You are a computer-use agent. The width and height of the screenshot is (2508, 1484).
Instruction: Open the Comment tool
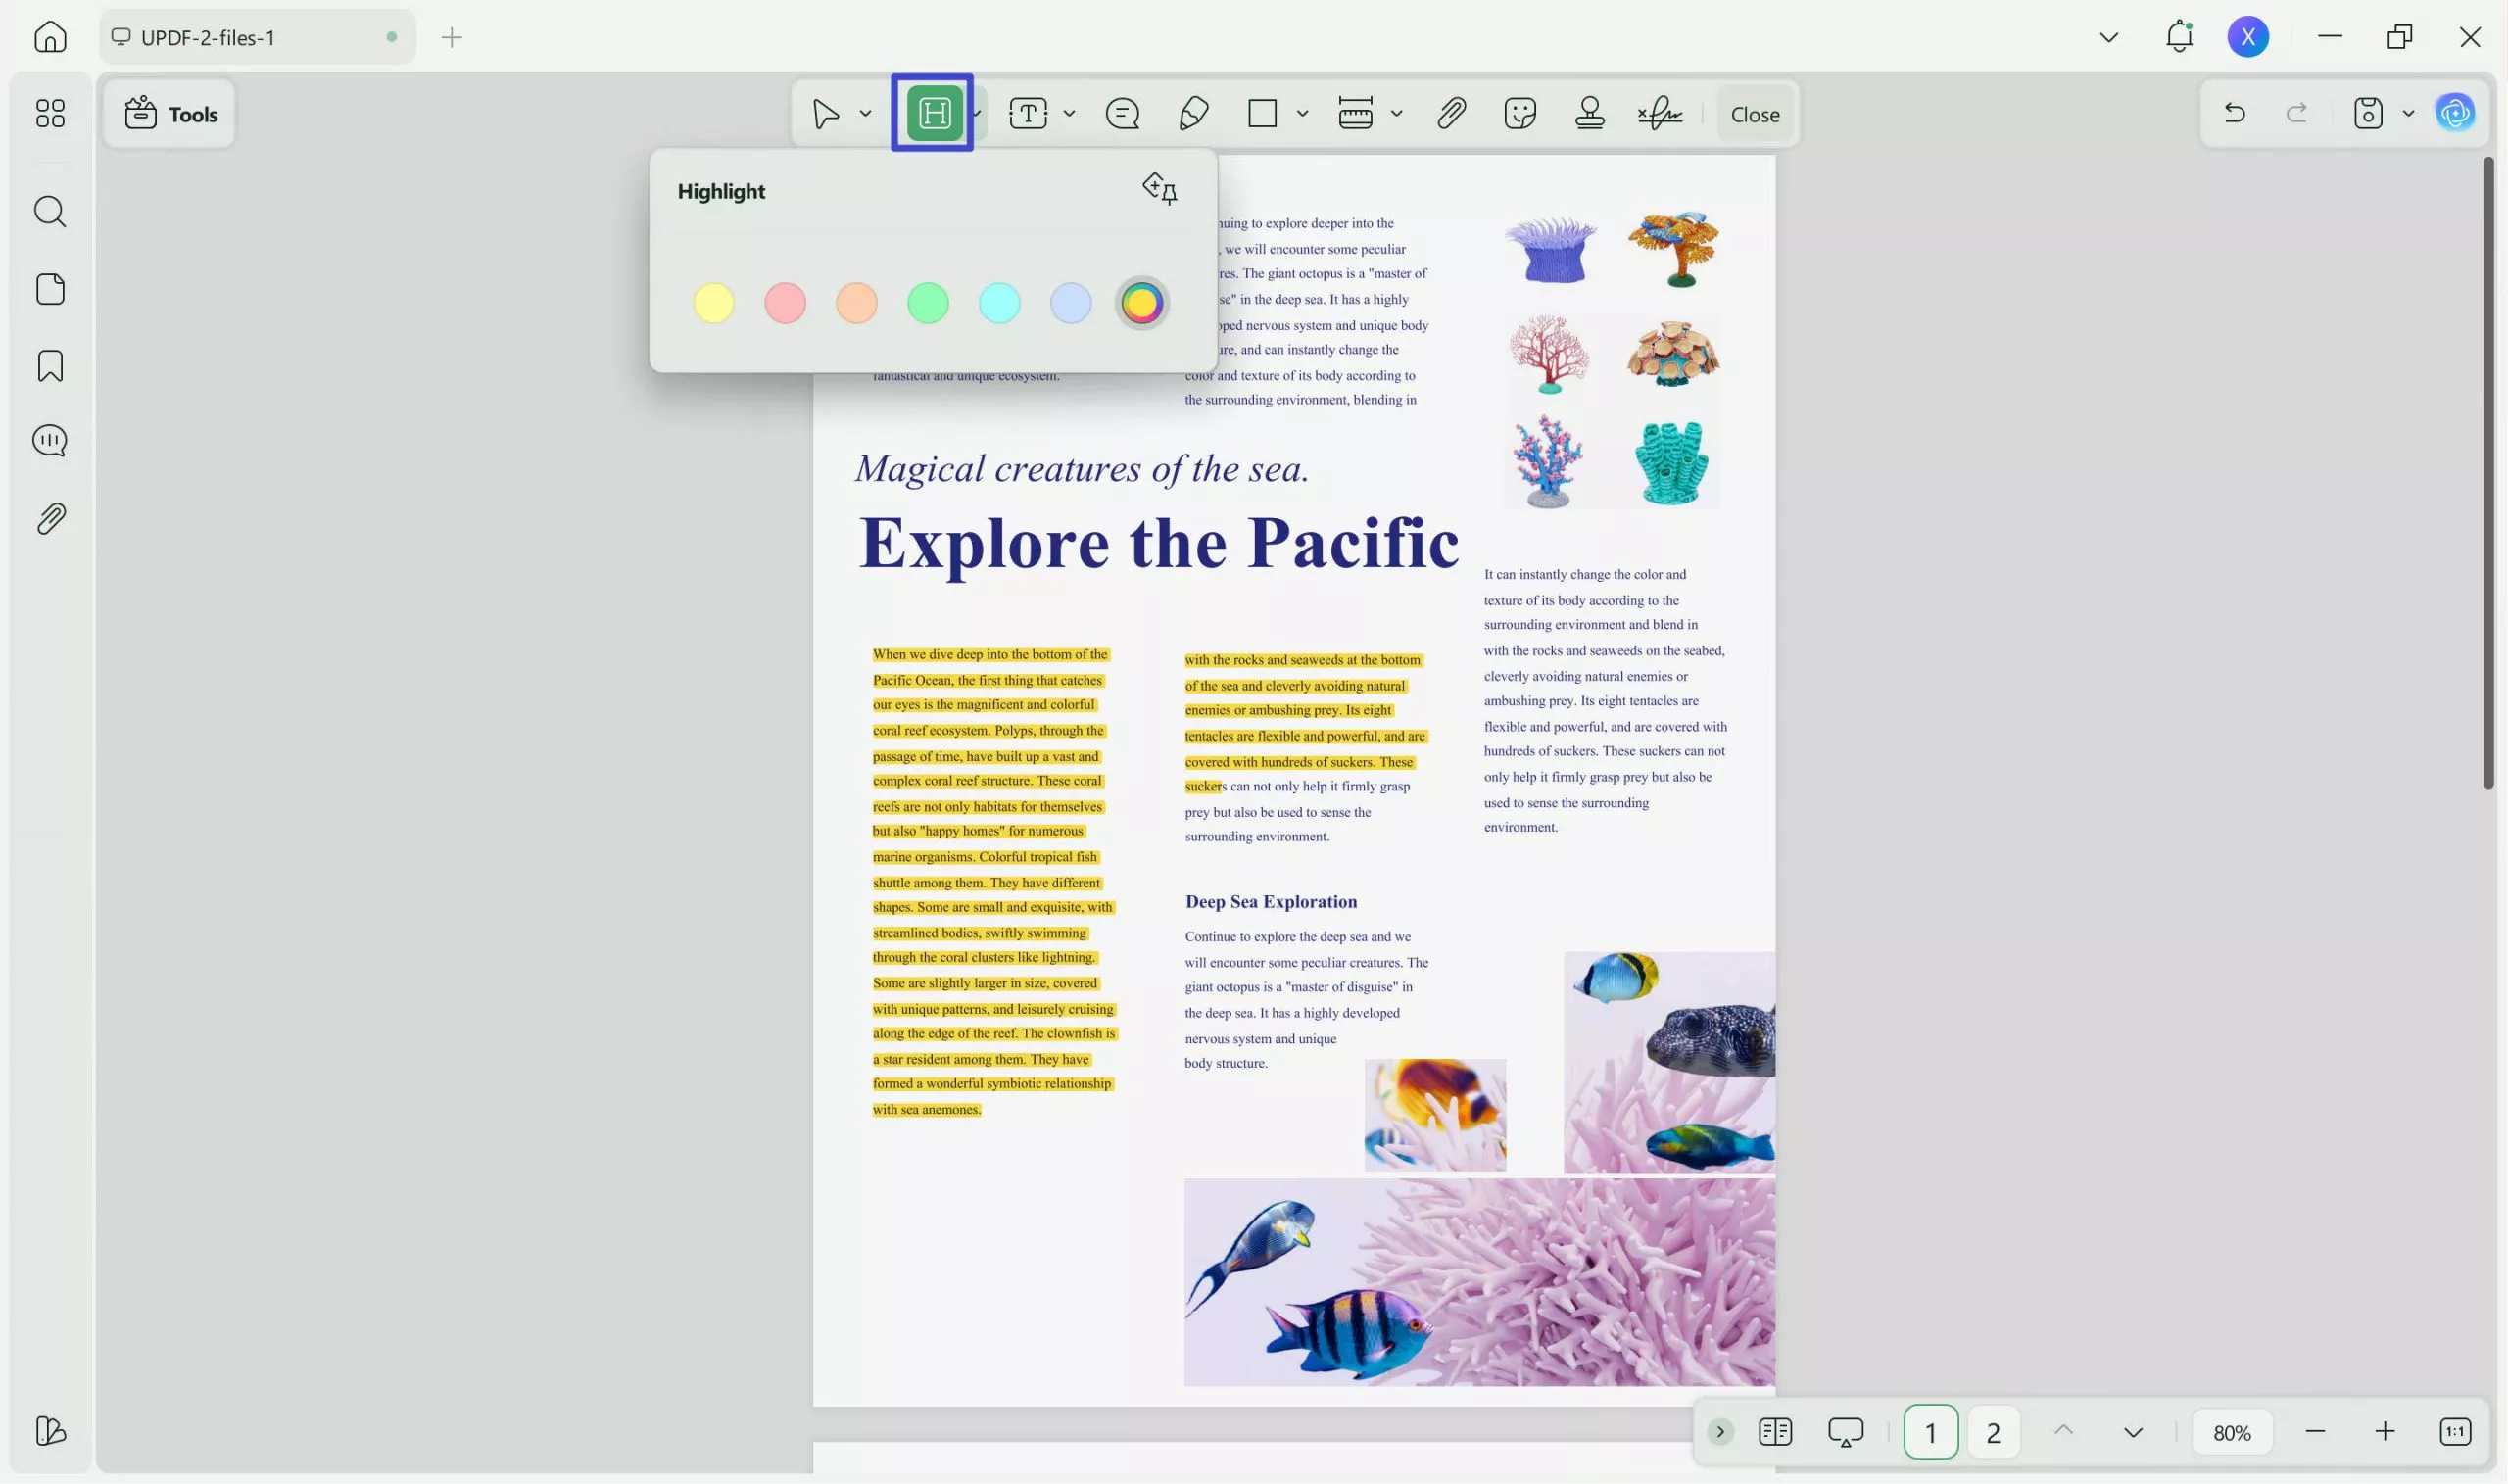1122,113
